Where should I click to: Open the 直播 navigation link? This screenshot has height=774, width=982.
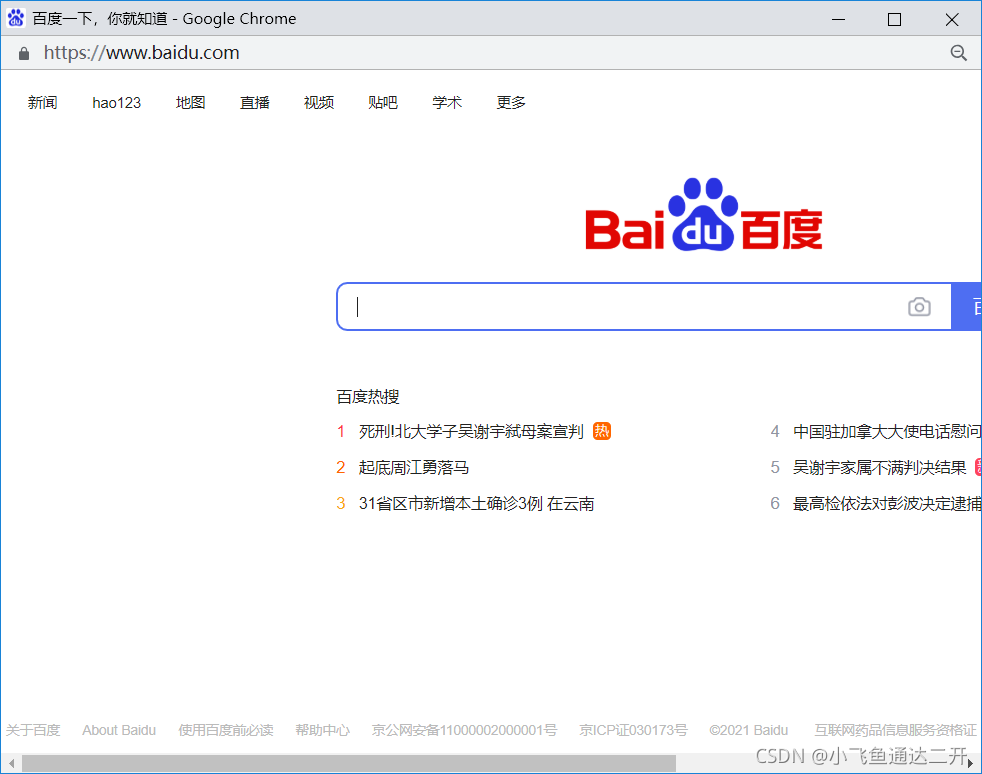point(255,102)
